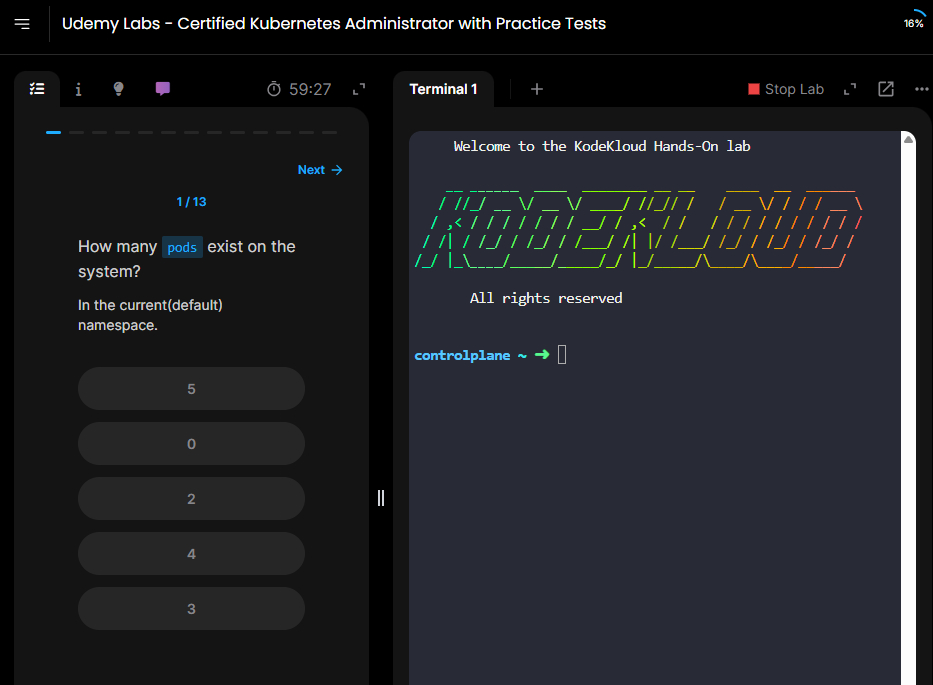Choose answer option 5
The height and width of the screenshot is (685, 933).
(192, 389)
